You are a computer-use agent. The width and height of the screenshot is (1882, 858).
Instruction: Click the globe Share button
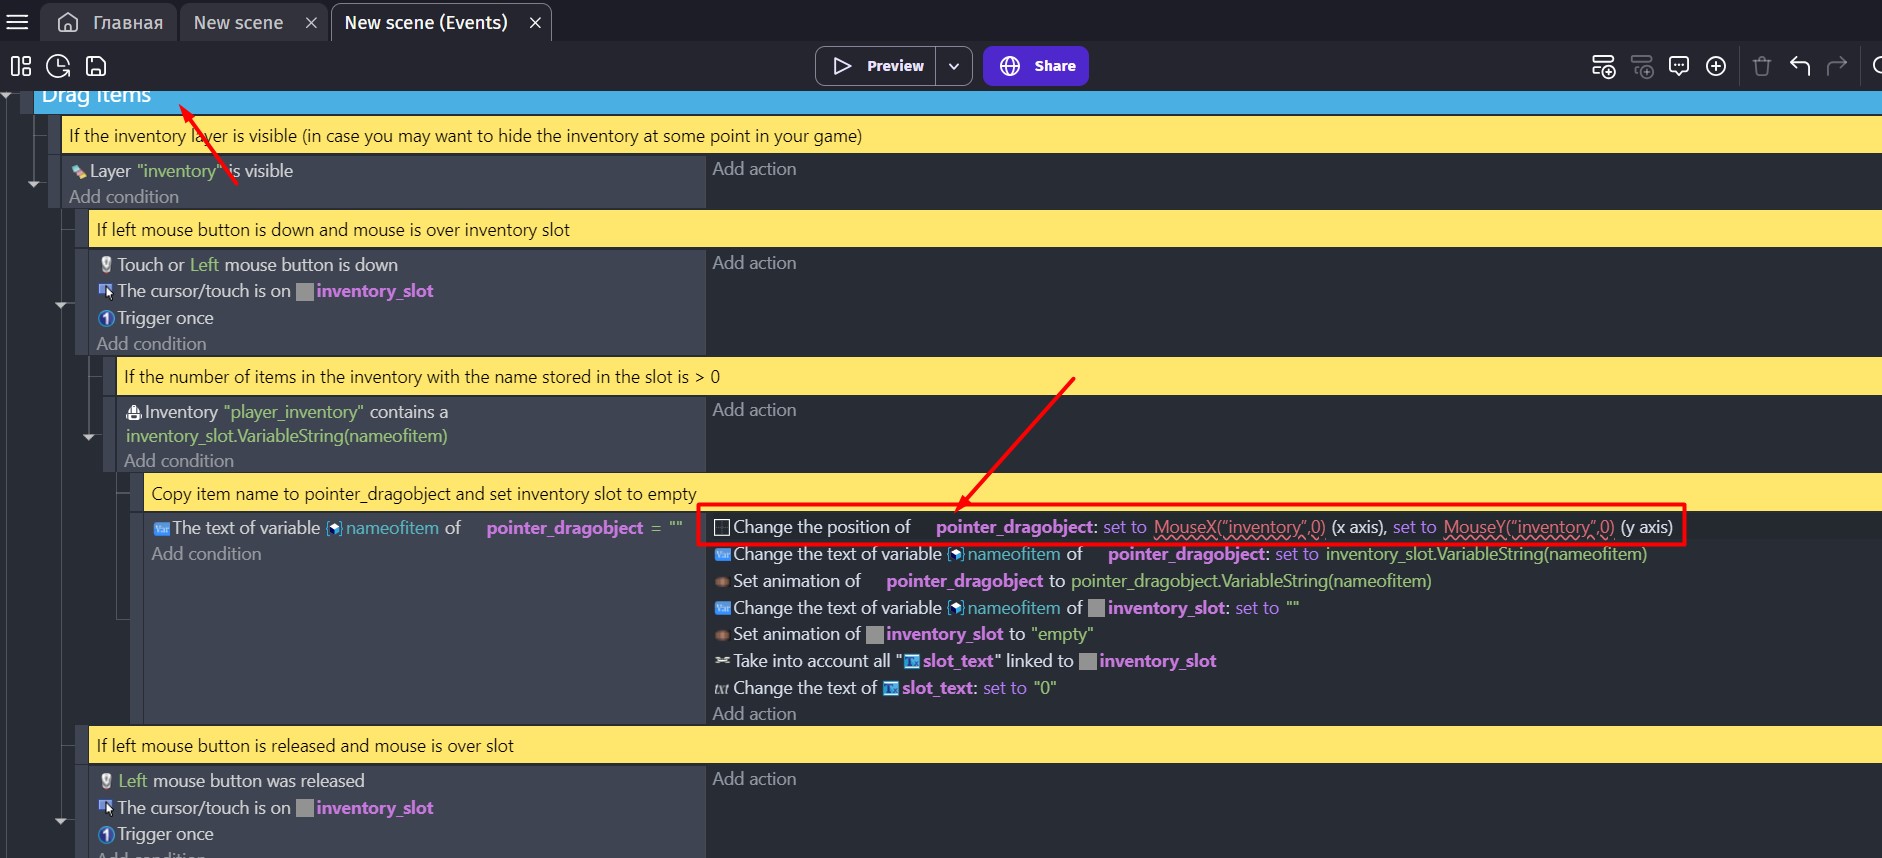tap(1036, 66)
